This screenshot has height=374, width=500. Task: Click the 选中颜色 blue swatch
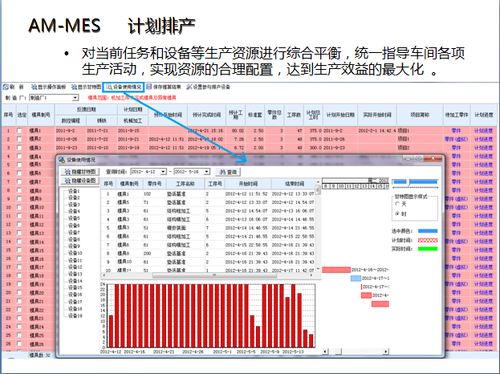coord(428,231)
